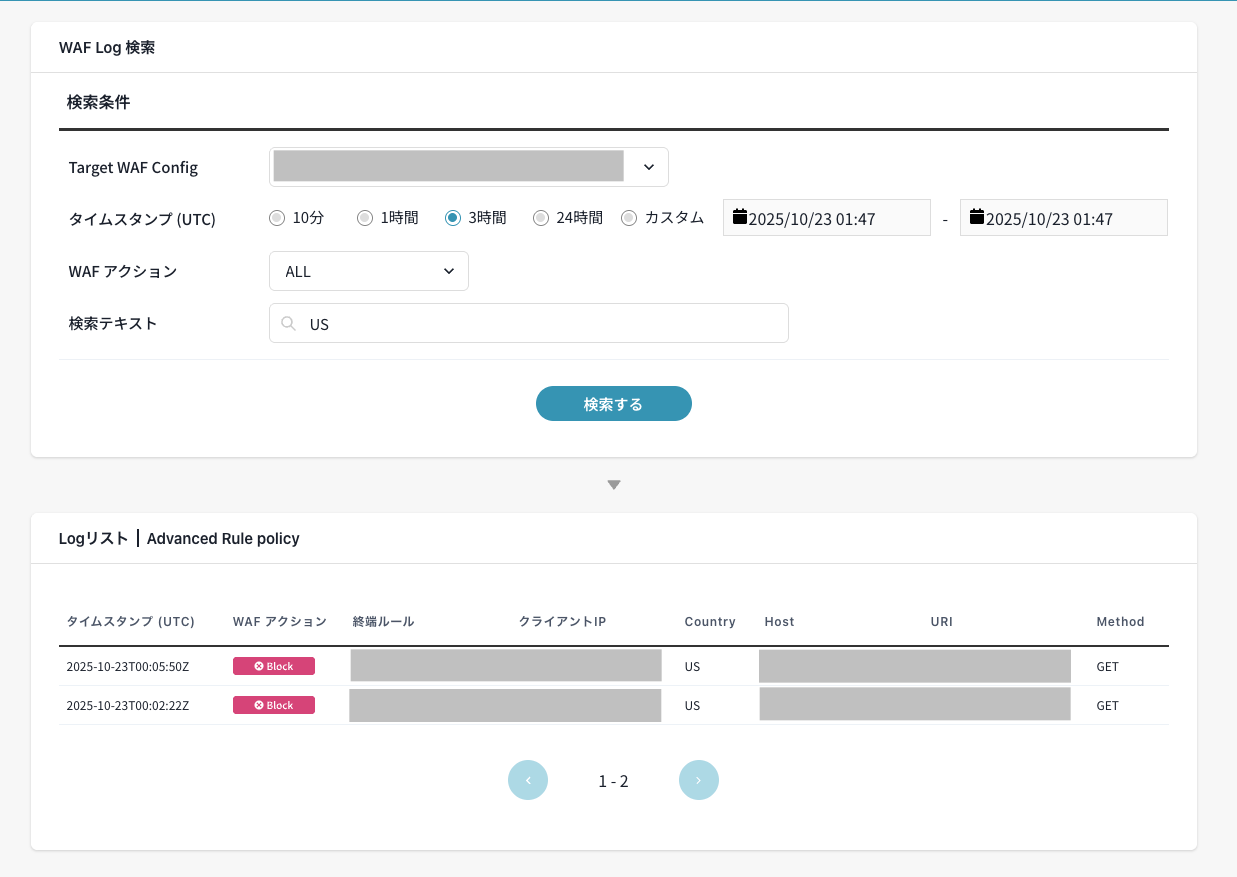Click the calendar icon in start date field
The image size is (1237, 877).
pos(740,217)
